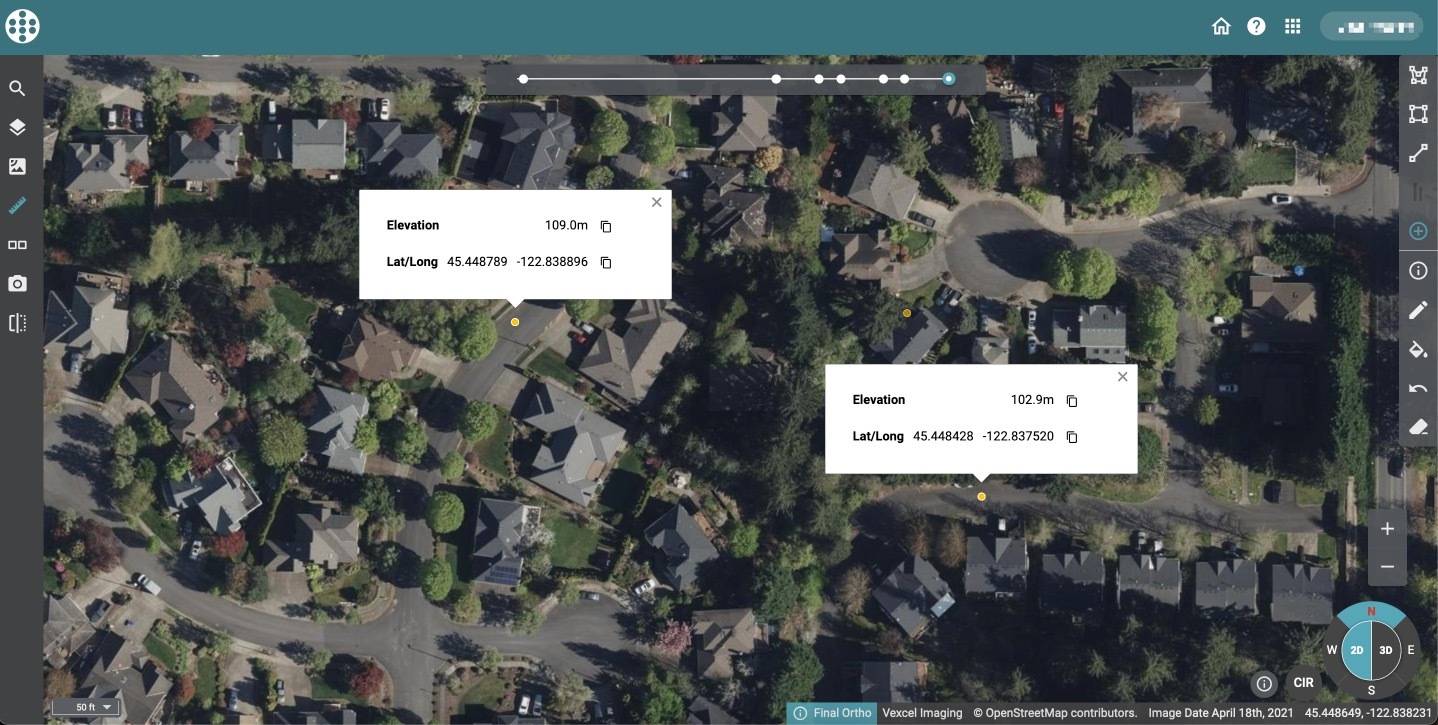Open the scale unit dropdown
1438x725 pixels.
pyautogui.click(x=86, y=706)
